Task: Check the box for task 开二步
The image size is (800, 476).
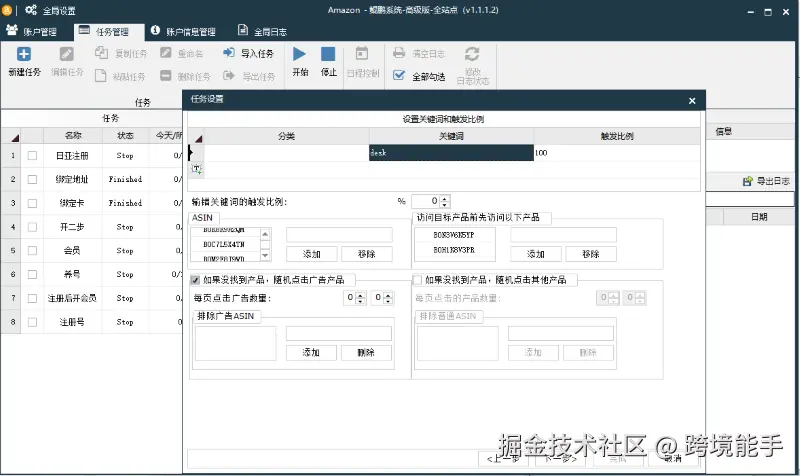Action: click(x=32, y=227)
